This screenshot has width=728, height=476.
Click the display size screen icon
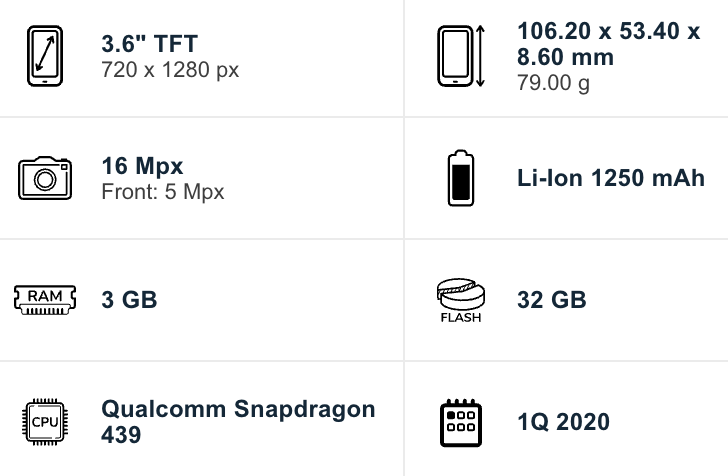click(45, 57)
